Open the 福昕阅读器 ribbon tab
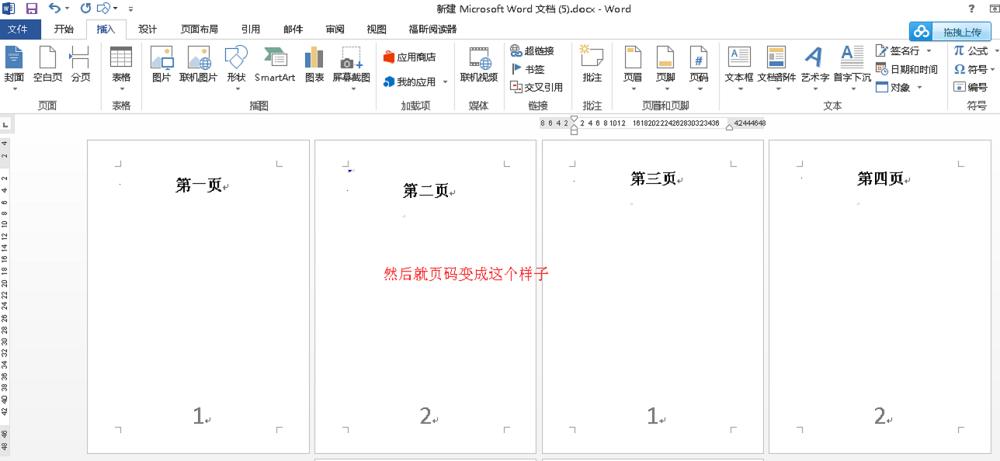 (x=432, y=29)
